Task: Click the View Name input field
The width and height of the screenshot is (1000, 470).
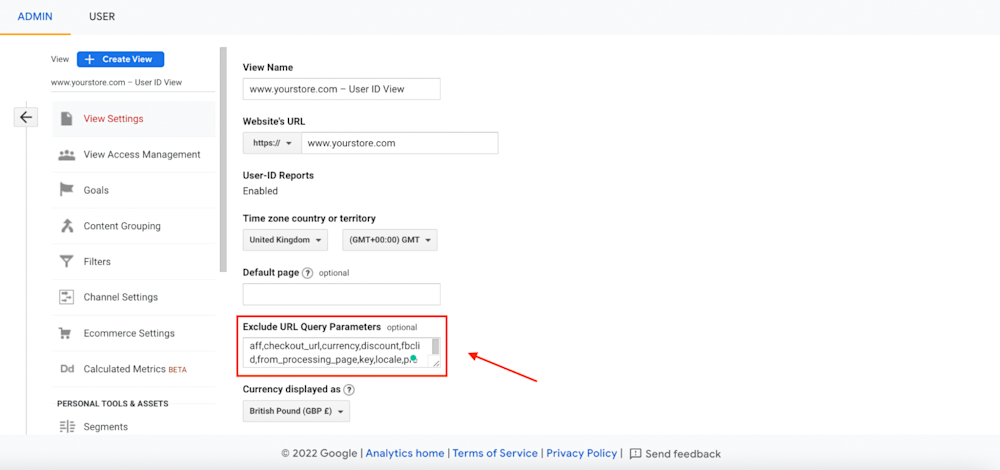Action: 342,89
